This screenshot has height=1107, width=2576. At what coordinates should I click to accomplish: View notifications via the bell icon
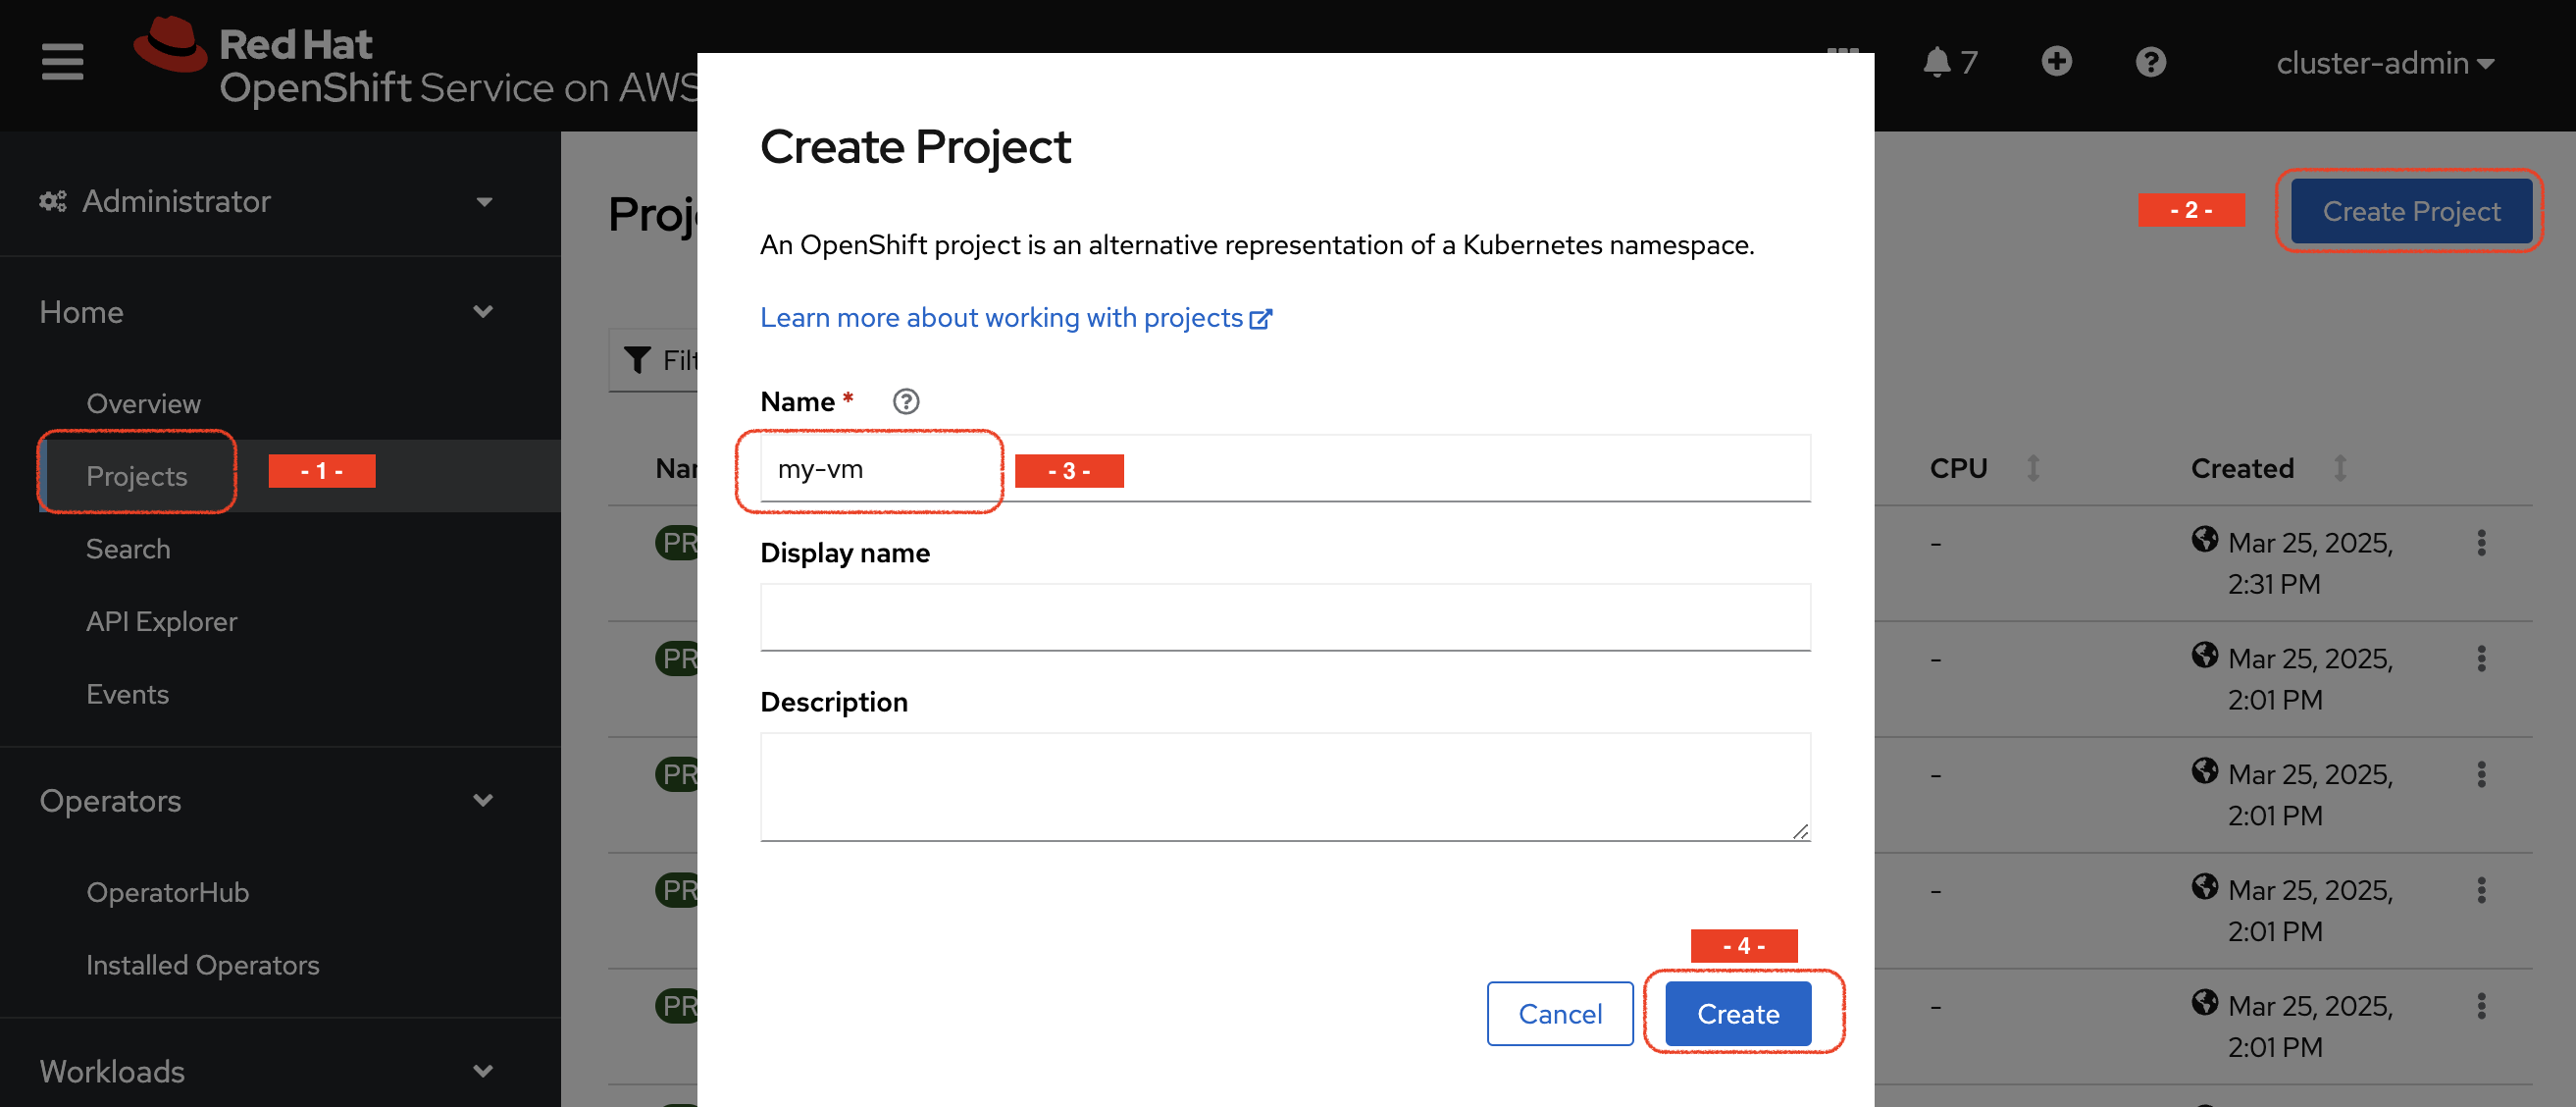pyautogui.click(x=1938, y=62)
